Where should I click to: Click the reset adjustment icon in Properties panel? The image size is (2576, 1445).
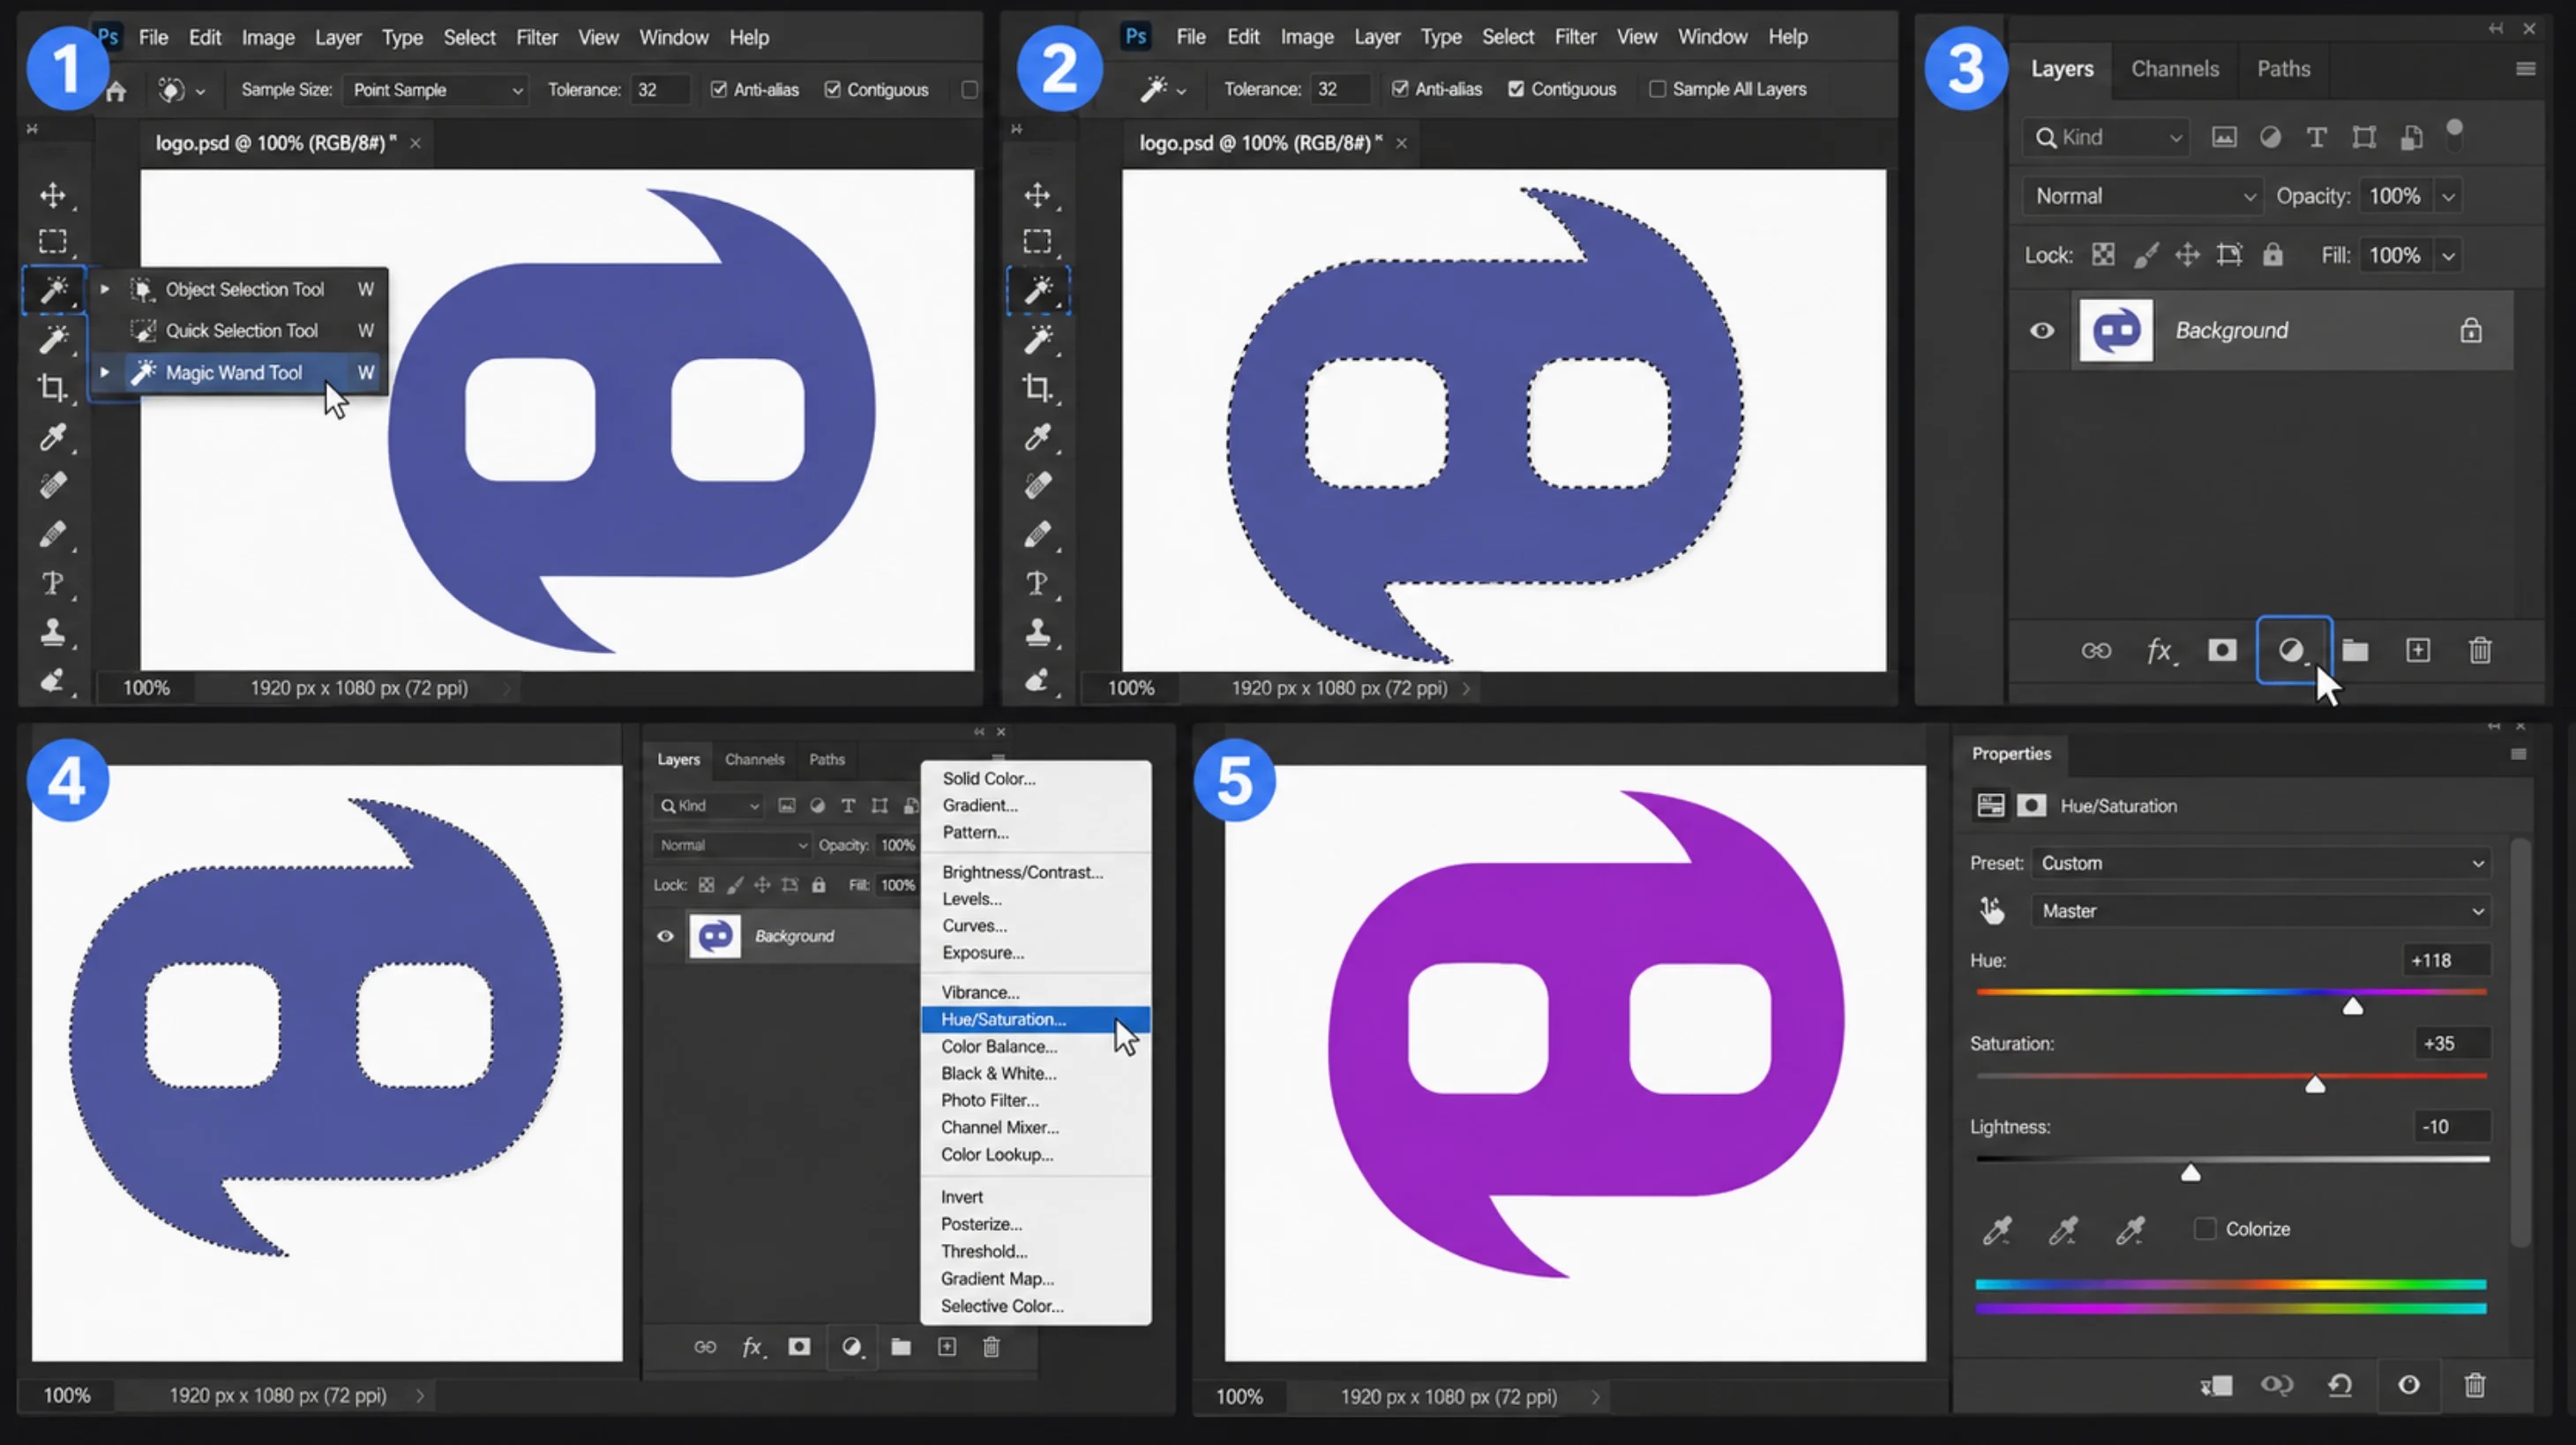[2340, 1385]
